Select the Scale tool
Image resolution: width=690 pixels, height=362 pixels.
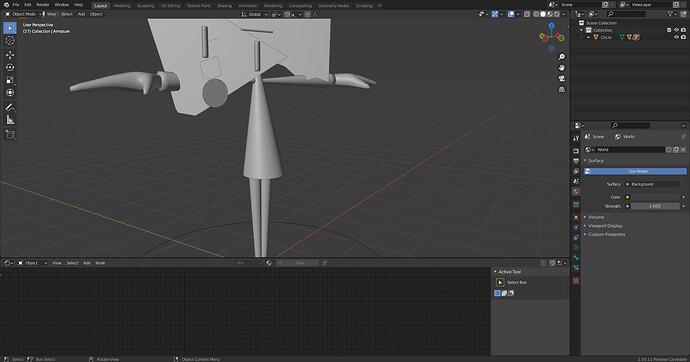(10, 80)
